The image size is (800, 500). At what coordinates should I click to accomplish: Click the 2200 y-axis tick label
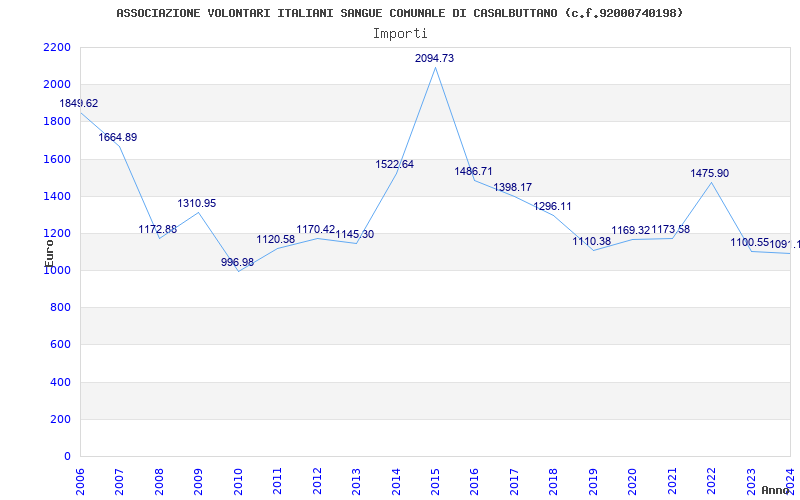pyautogui.click(x=57, y=47)
